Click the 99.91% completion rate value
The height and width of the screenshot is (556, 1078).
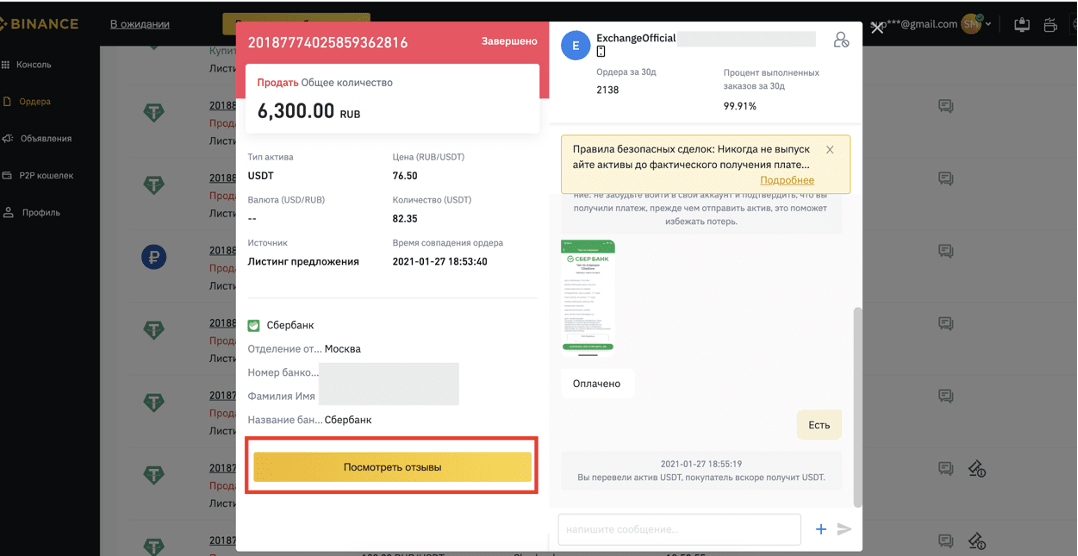click(x=740, y=106)
